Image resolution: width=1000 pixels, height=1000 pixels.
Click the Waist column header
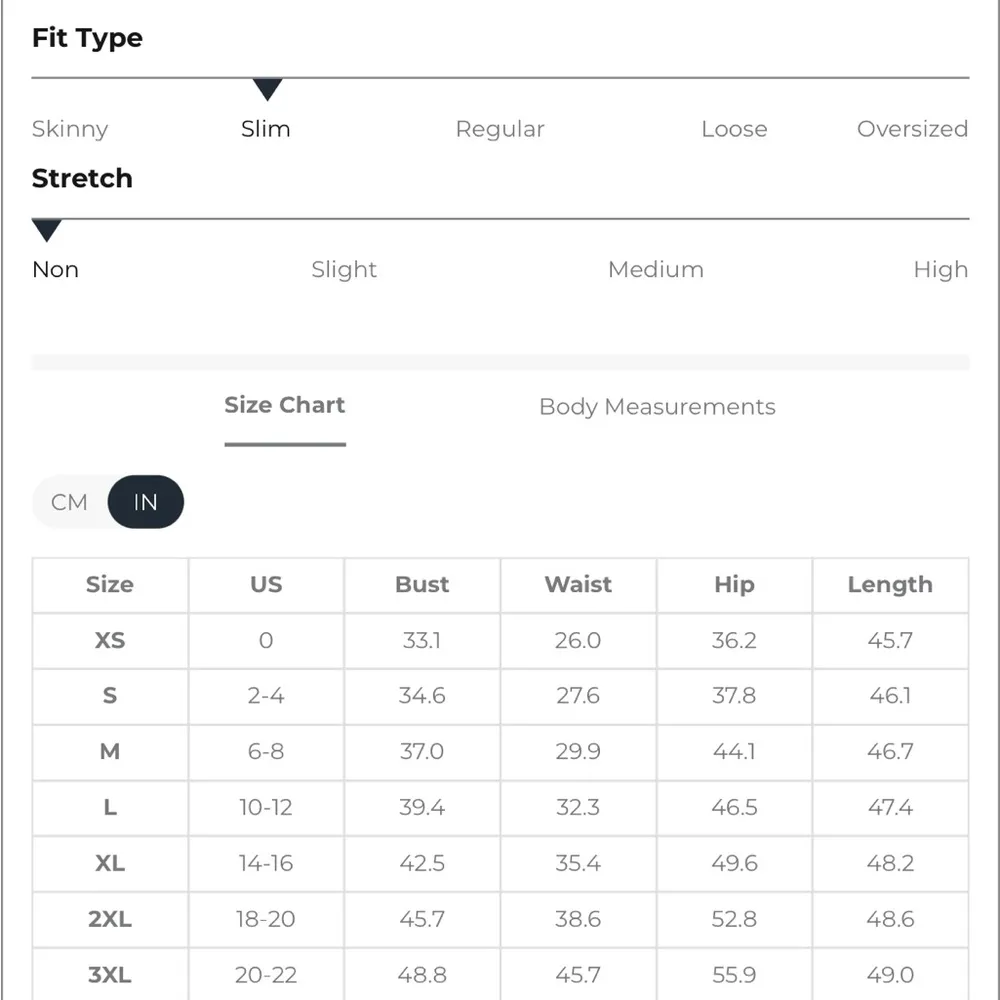coord(578,585)
